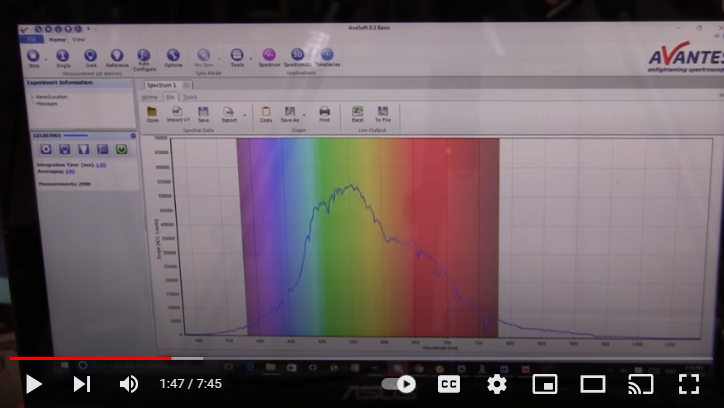This screenshot has width=724, height=408.
Task: Mute the video volume
Action: (129, 384)
